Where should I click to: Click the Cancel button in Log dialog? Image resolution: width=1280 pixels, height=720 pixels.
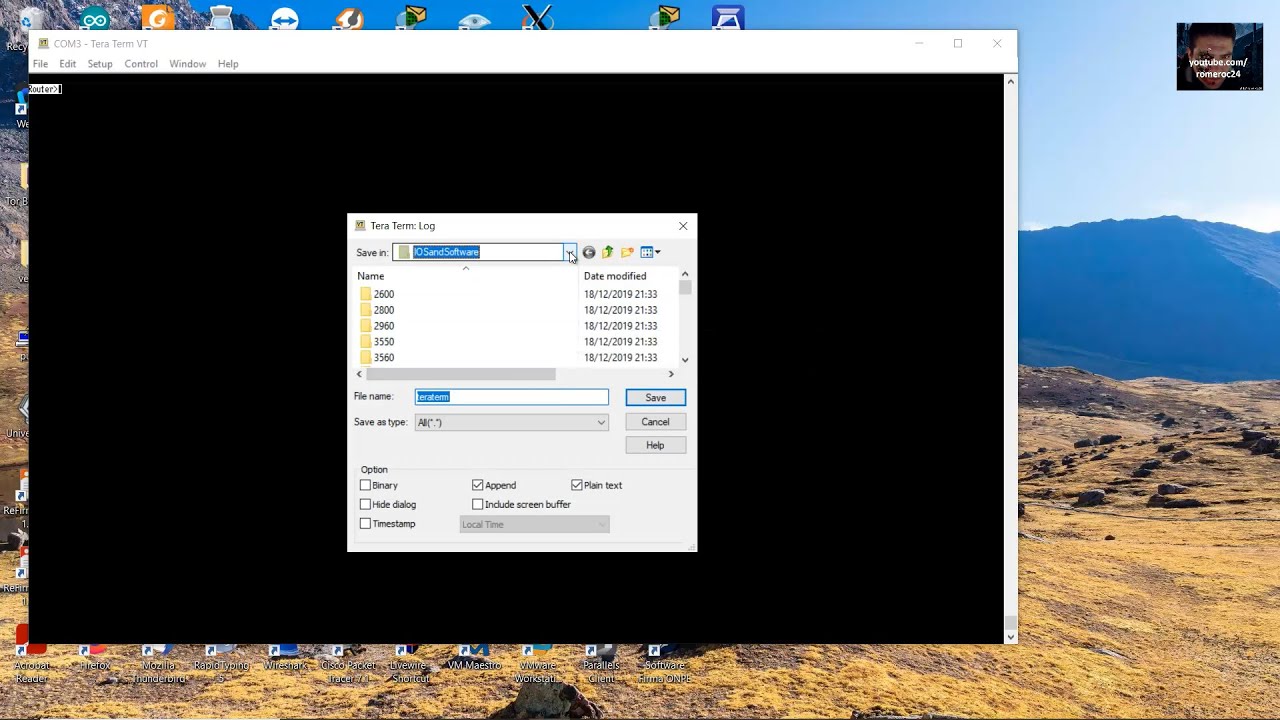656,422
